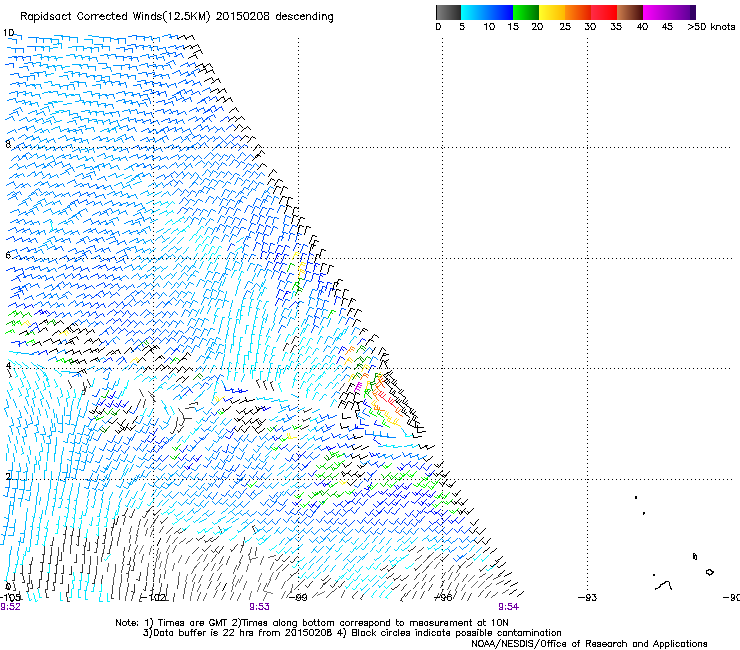Click the NOAA/NESDIS credit line
The height and width of the screenshot is (650, 740).
(589, 643)
